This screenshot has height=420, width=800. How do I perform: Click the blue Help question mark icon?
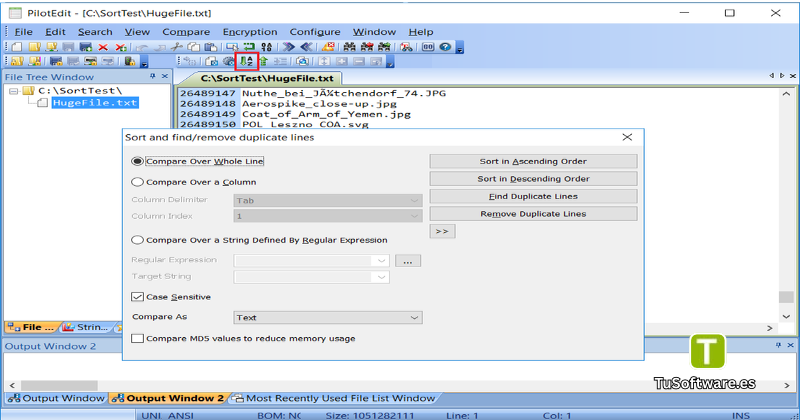click(445, 47)
